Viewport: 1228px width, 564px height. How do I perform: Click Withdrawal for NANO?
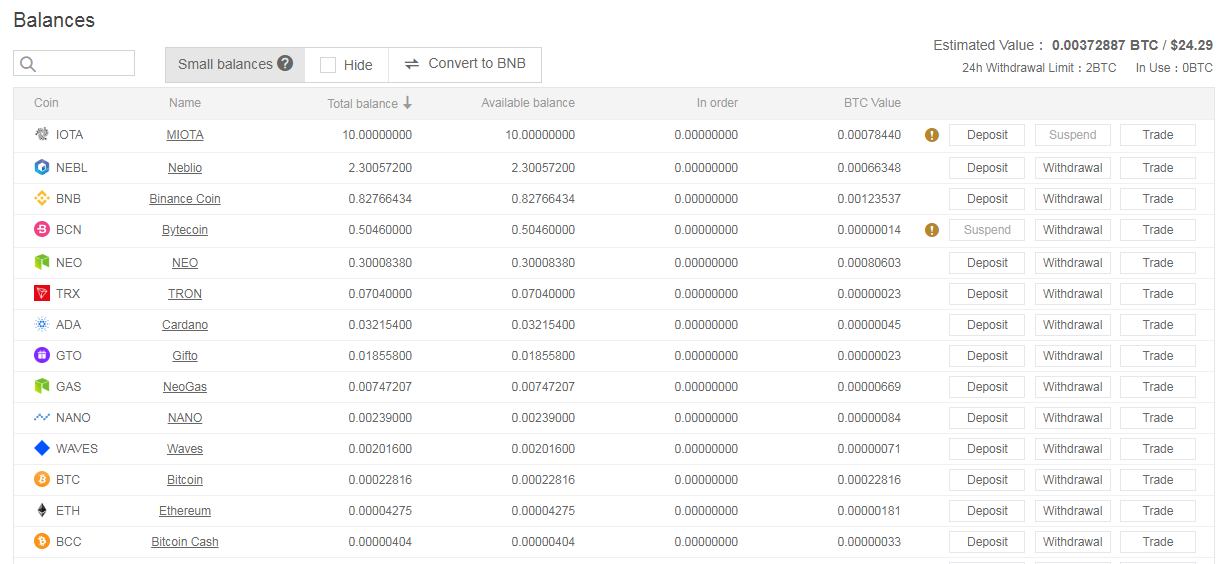tap(1073, 418)
